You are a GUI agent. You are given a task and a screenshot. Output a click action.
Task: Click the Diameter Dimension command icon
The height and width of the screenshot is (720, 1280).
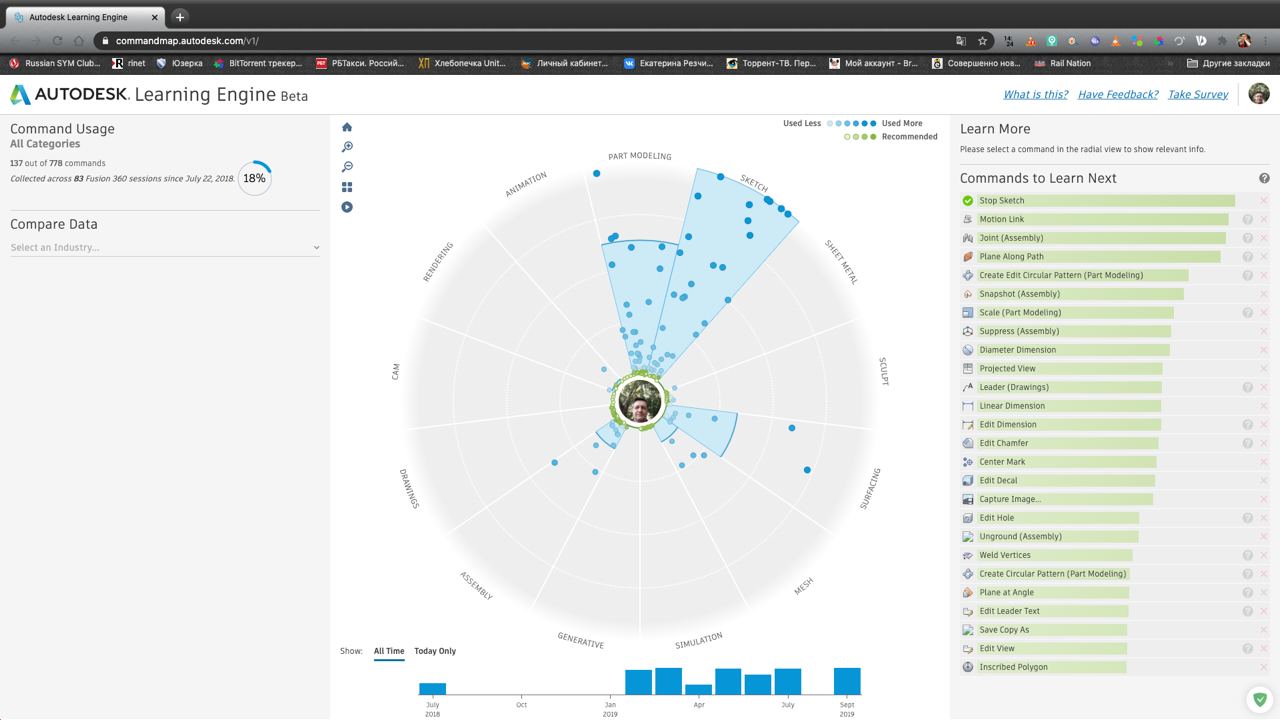coord(967,350)
